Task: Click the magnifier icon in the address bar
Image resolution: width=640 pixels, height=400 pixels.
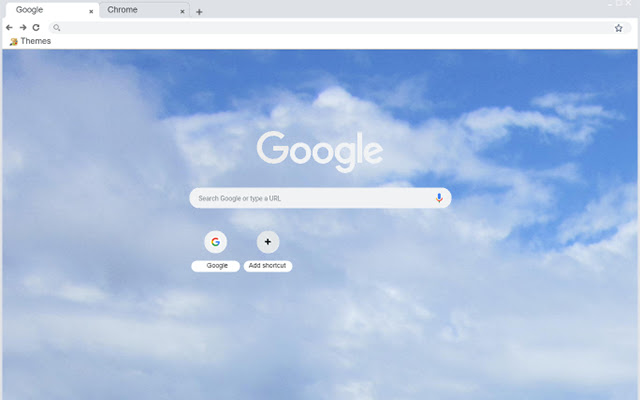Action: tap(57, 28)
